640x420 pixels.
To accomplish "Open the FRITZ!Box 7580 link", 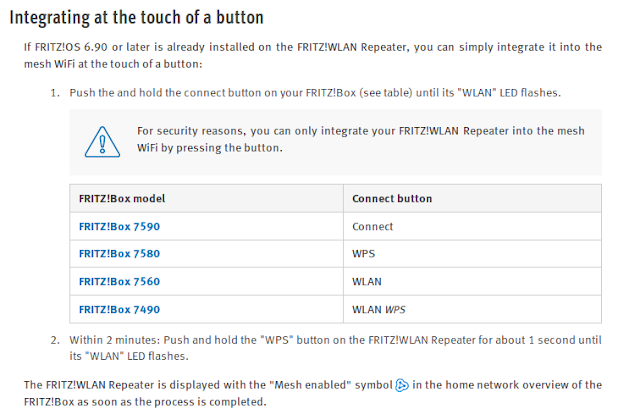I will (x=119, y=255).
